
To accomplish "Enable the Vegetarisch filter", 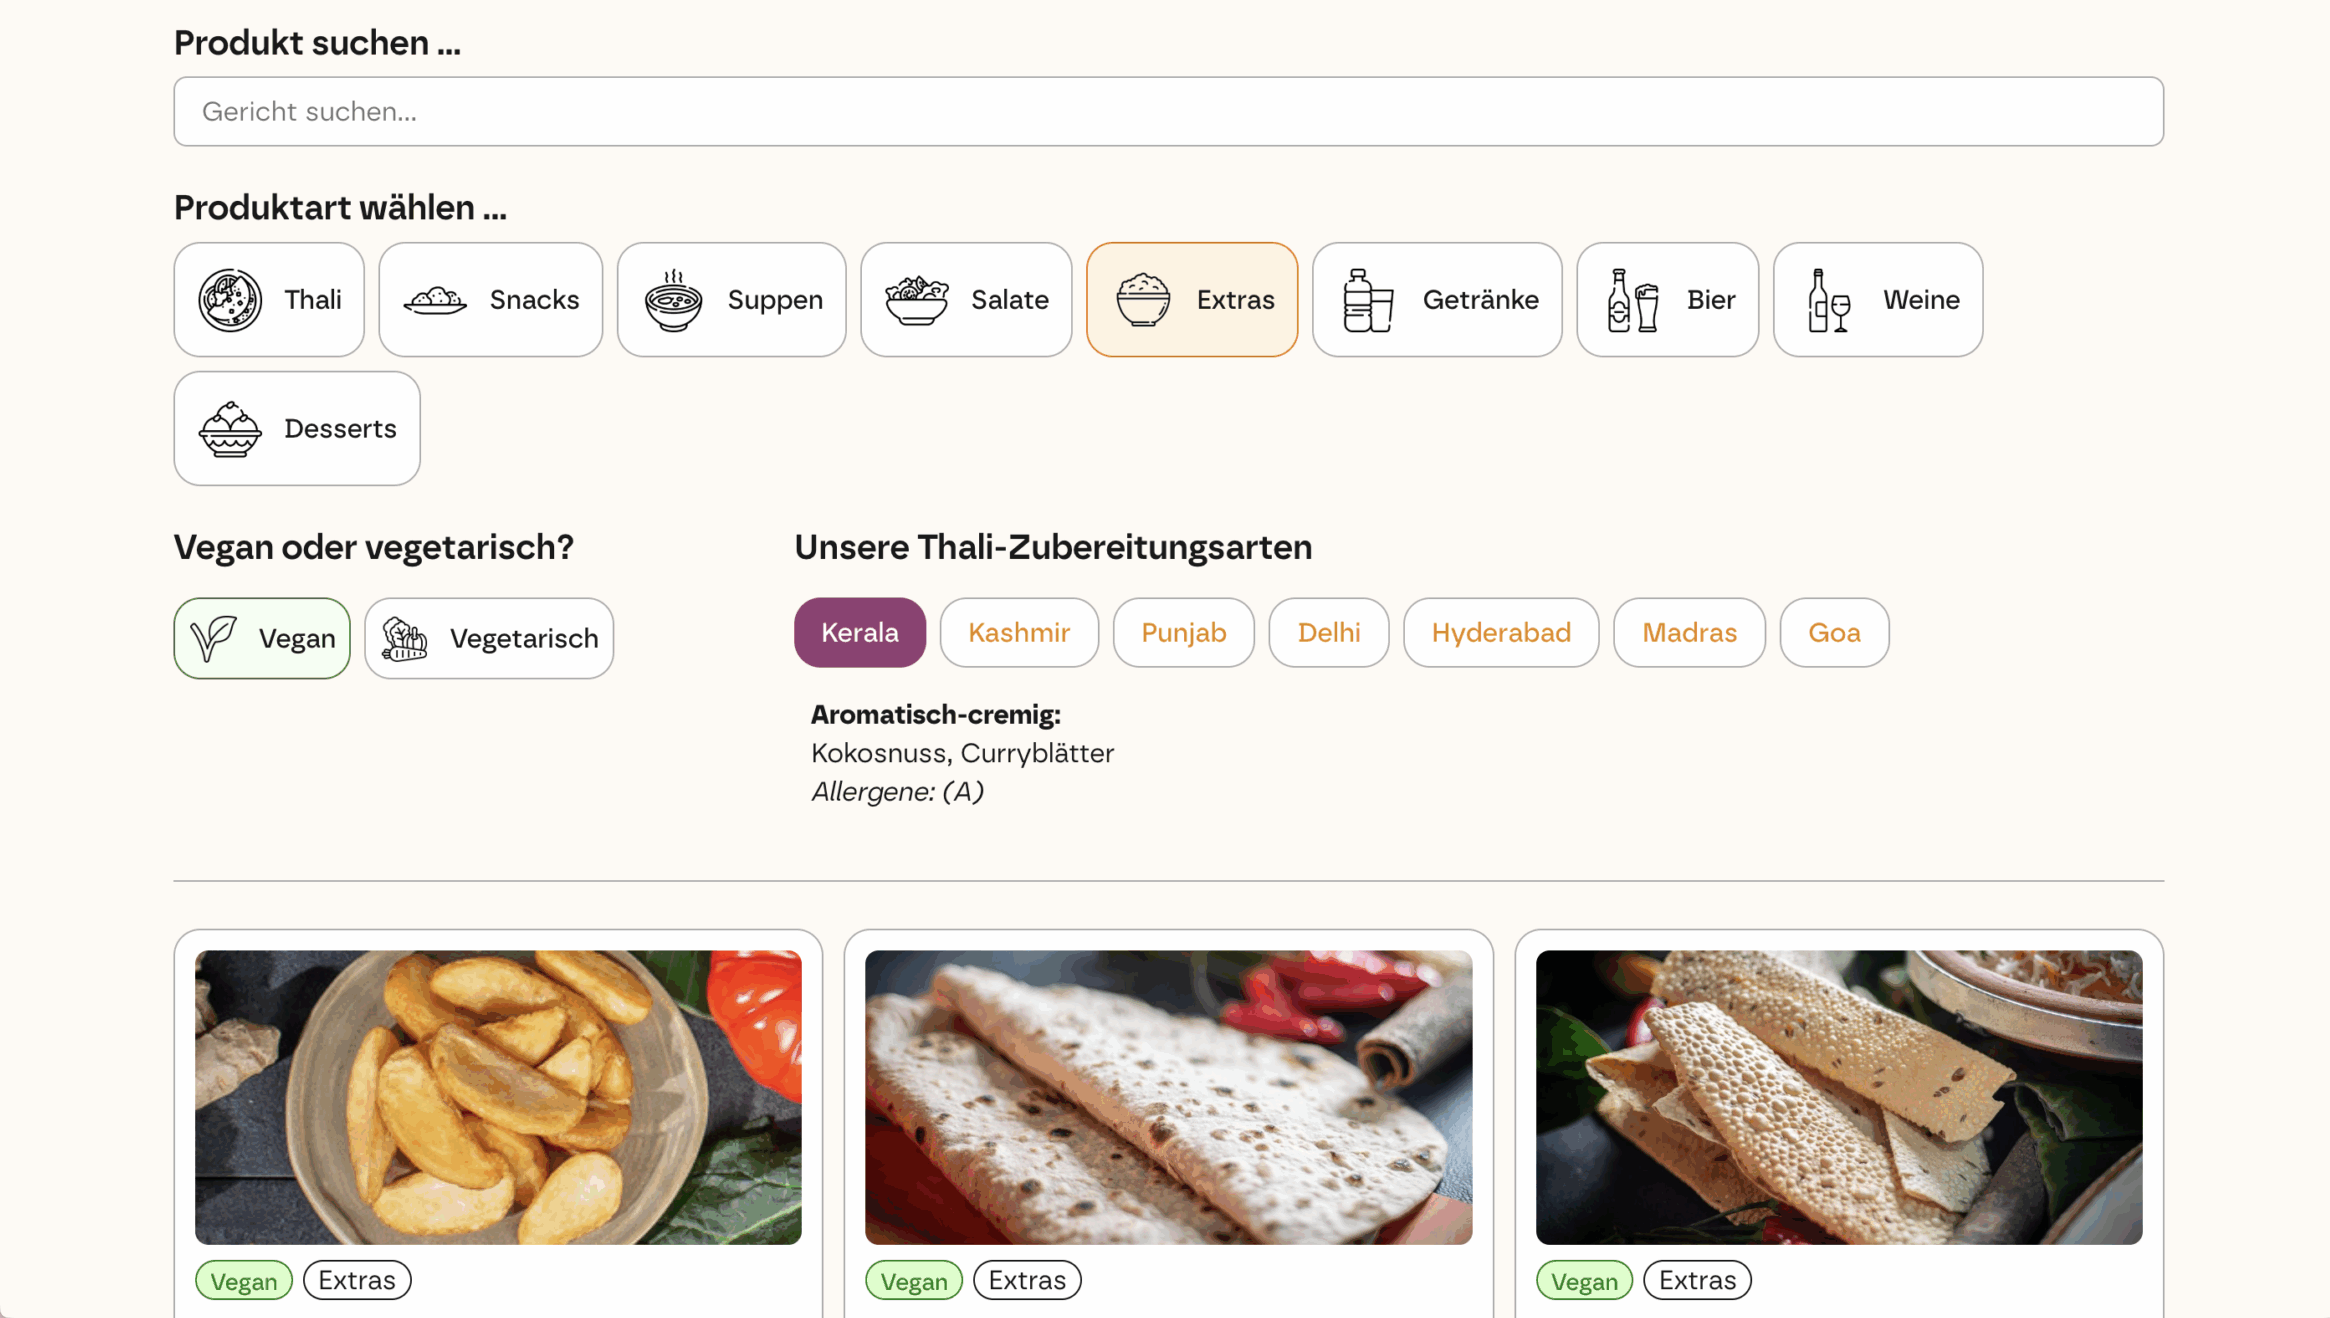I will [x=488, y=638].
